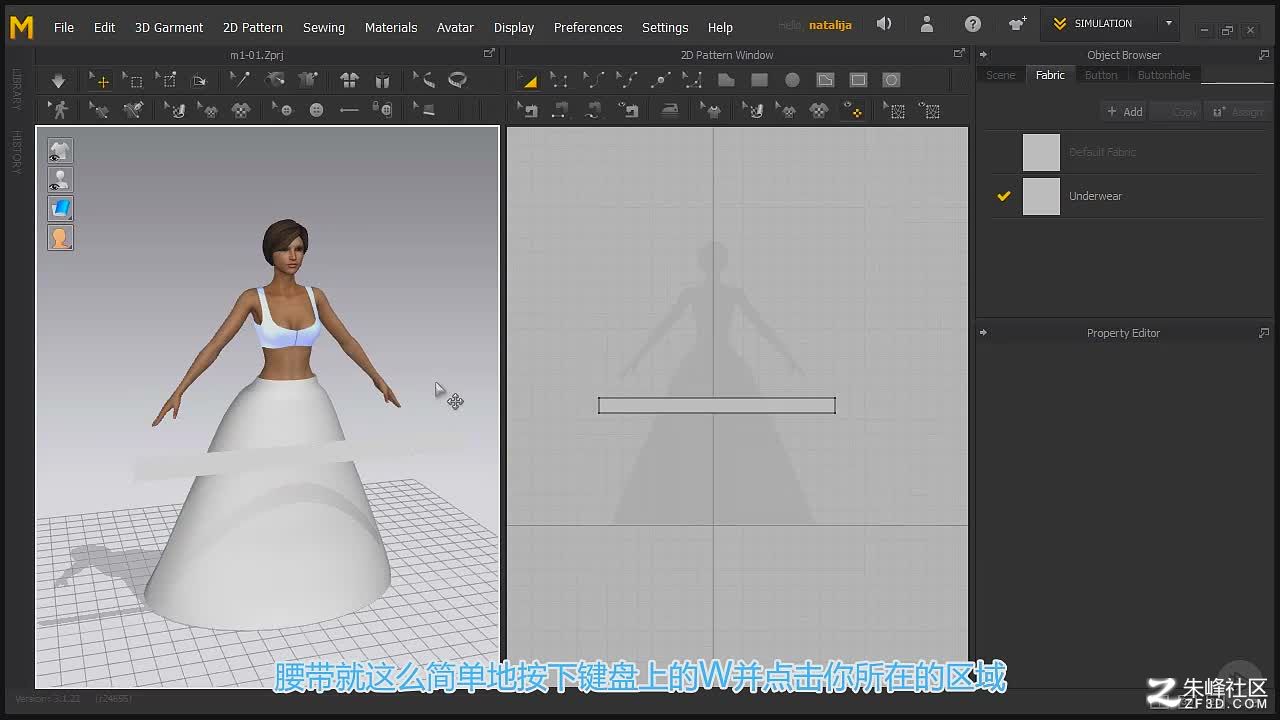Open the Sewing menu
Image resolution: width=1280 pixels, height=720 pixels.
click(324, 27)
